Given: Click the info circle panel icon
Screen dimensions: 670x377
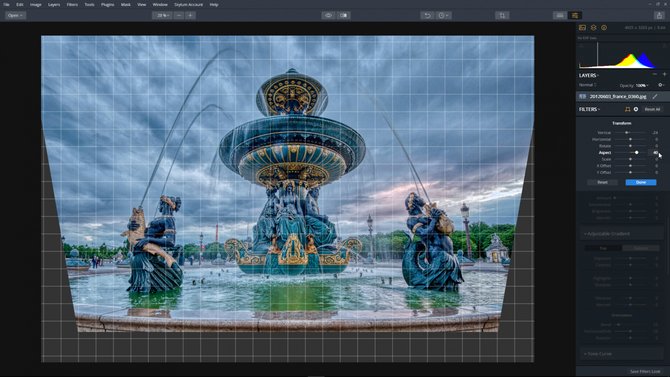Looking at the screenshot, I should (604, 28).
